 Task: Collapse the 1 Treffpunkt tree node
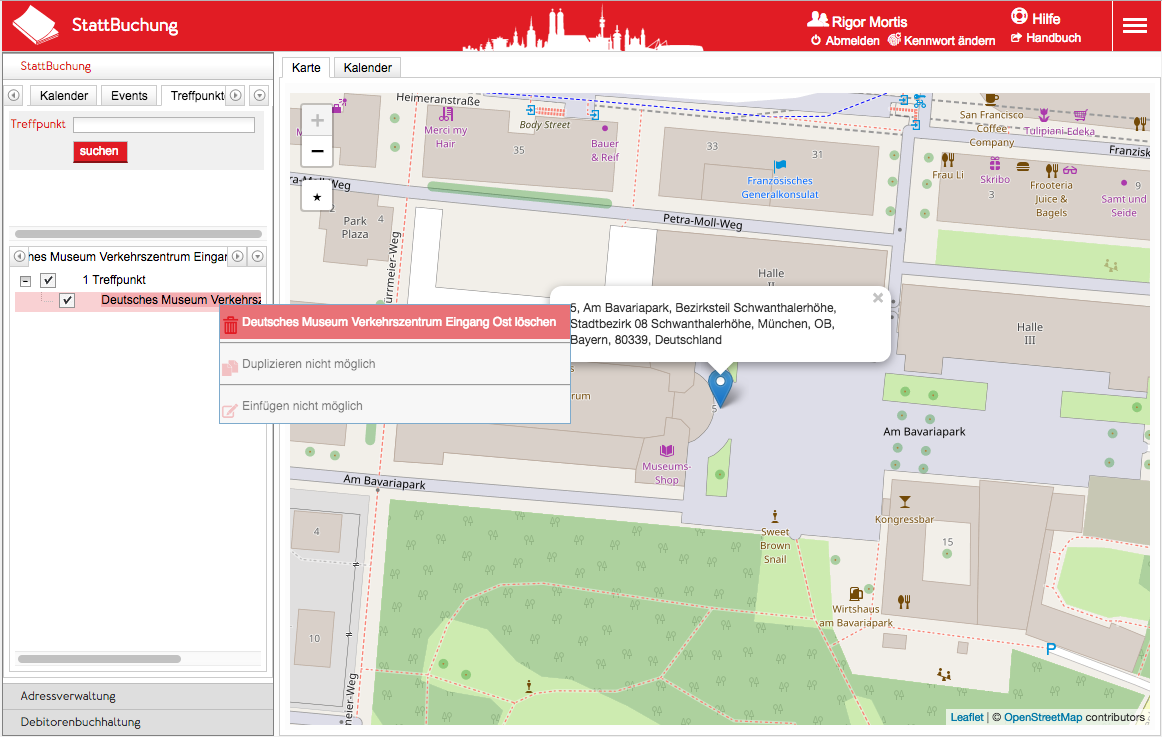click(26, 281)
